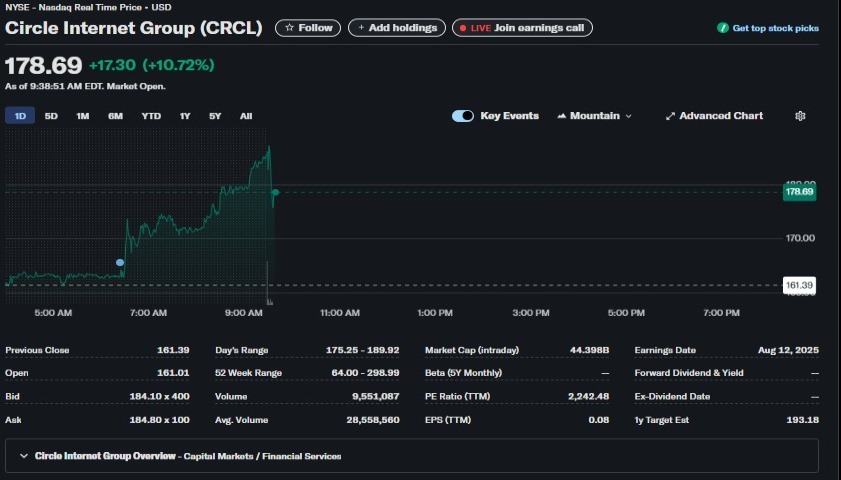
Task: Click the green top stock picks icon
Action: coord(722,28)
